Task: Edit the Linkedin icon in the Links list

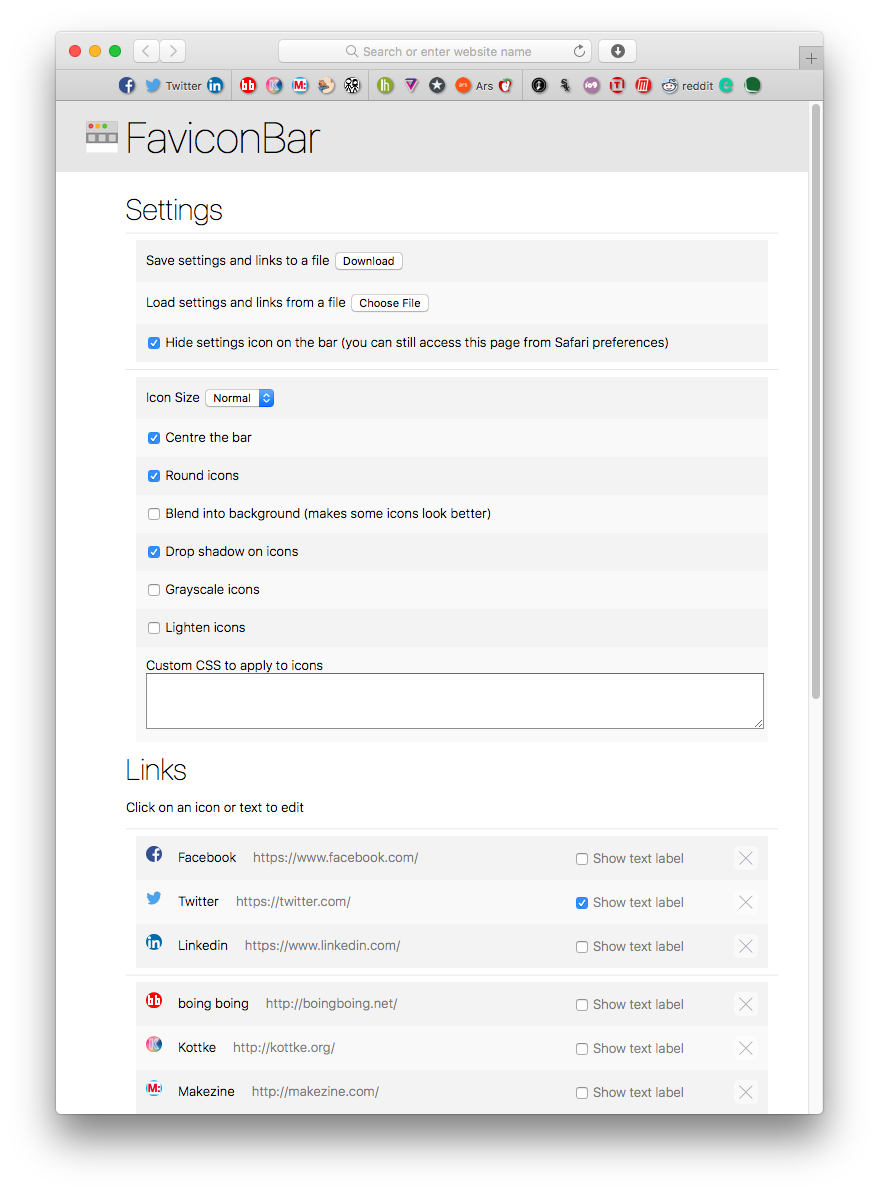Action: [x=154, y=943]
